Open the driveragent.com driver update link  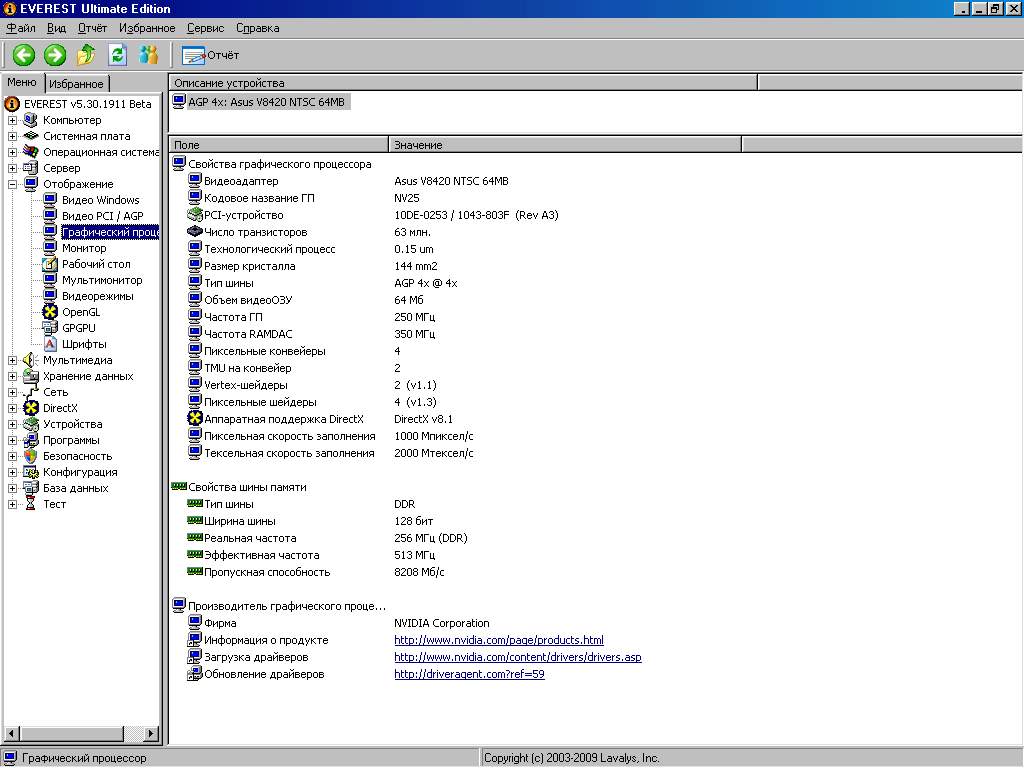click(469, 674)
